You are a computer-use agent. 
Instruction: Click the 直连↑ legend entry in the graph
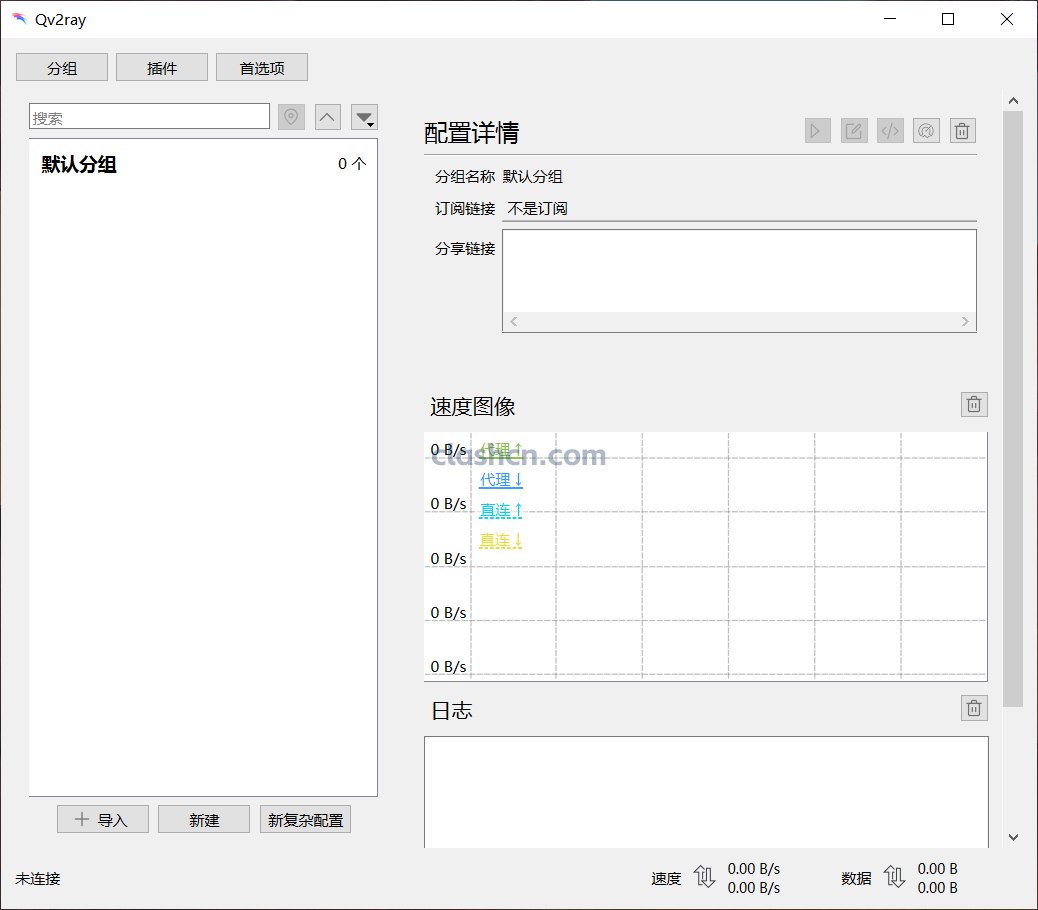(x=501, y=510)
